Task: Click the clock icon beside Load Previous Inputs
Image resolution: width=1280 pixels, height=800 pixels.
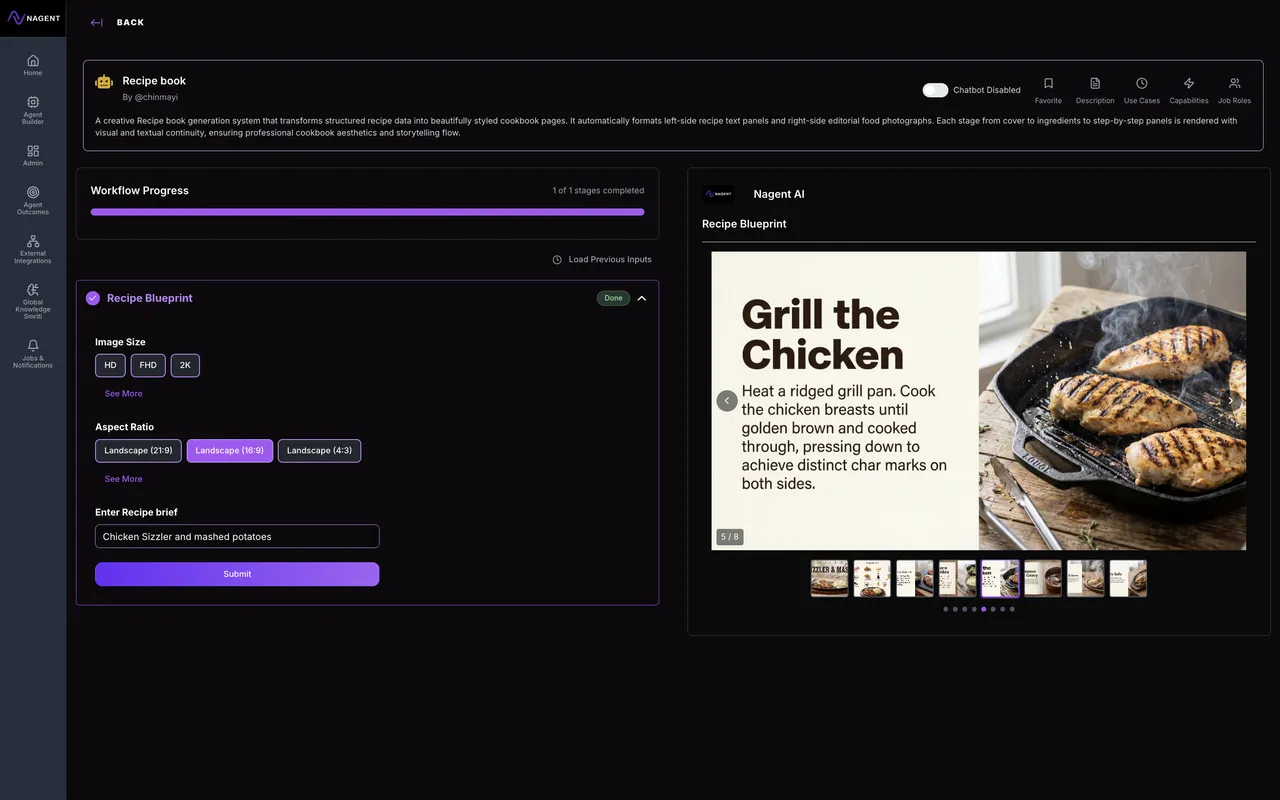Action: [x=557, y=260]
